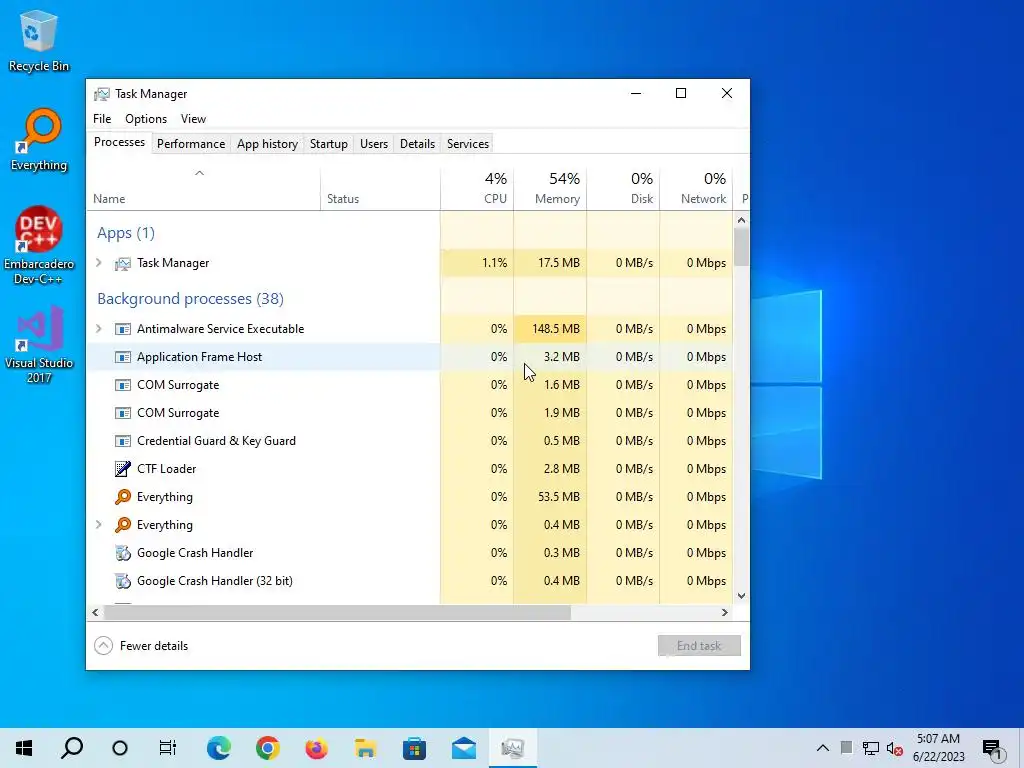Click the horizontal scrollbar left arrow
1024x768 pixels.
tap(95, 613)
